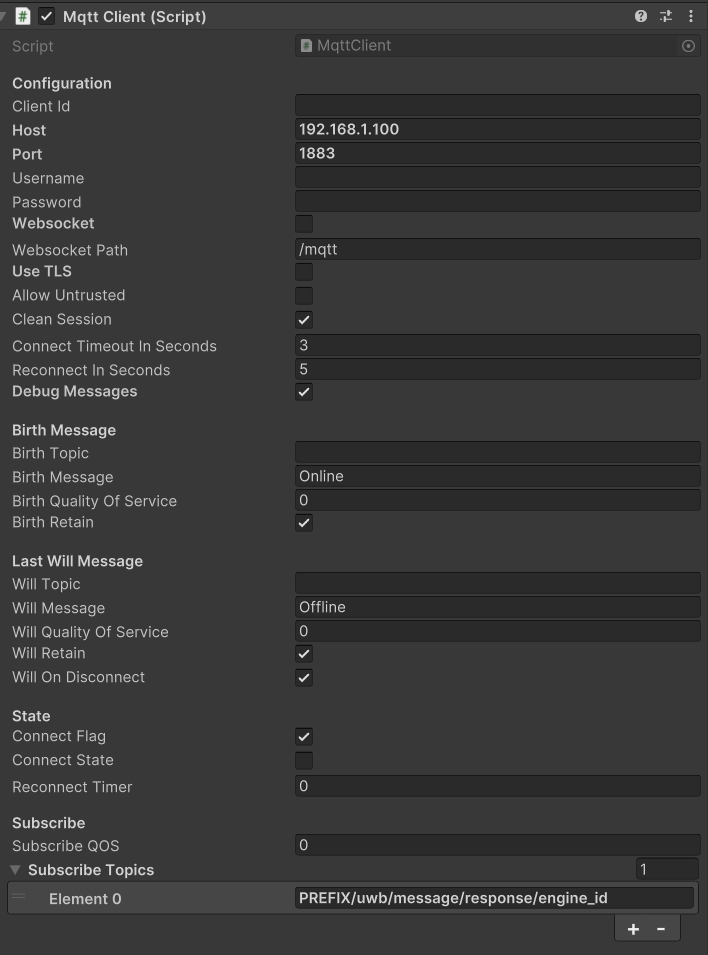This screenshot has width=708, height=955.
Task: Add a new Subscribe Topics element
Action: coord(633,929)
